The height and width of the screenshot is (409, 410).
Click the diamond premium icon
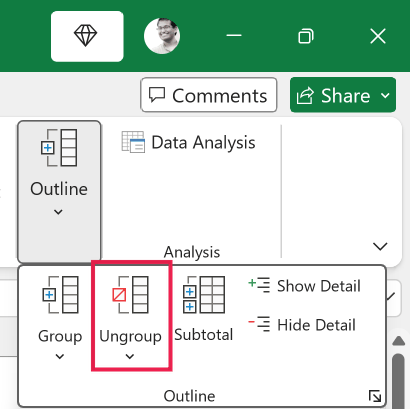(x=87, y=36)
